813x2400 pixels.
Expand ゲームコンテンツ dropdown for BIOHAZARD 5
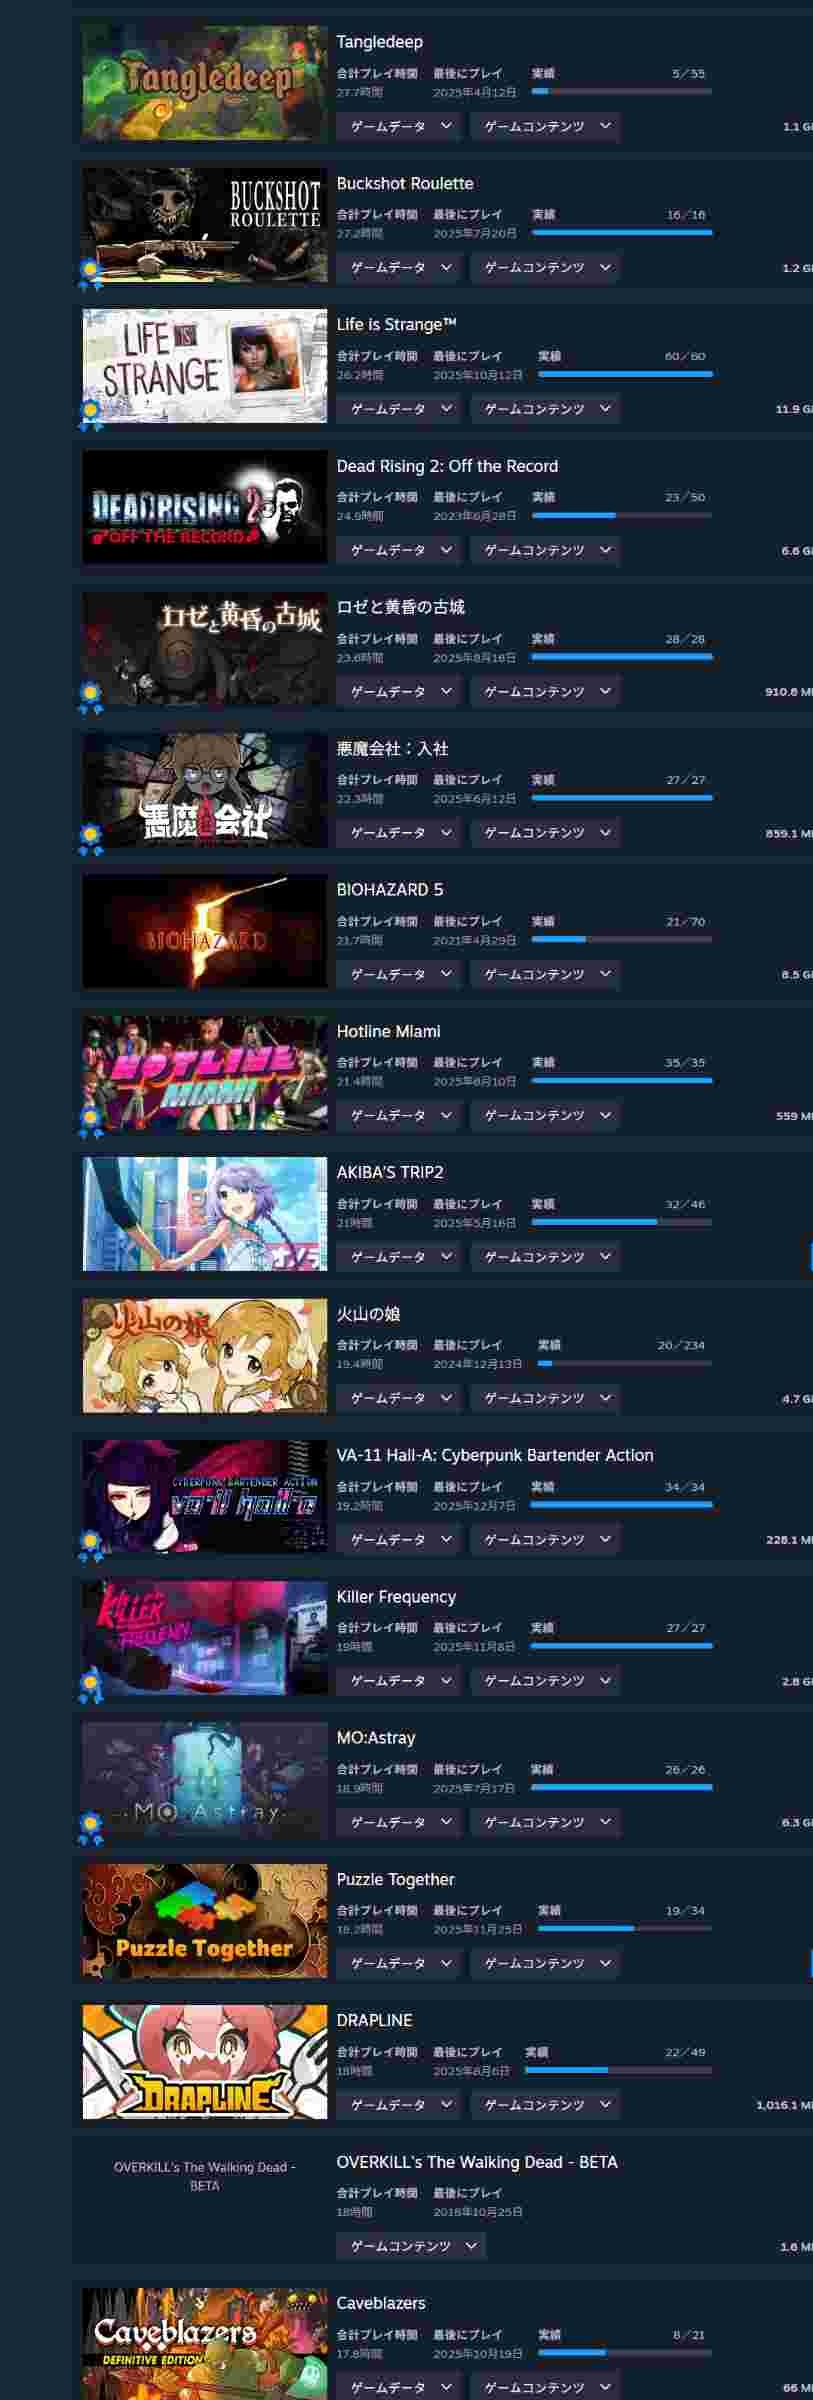545,974
